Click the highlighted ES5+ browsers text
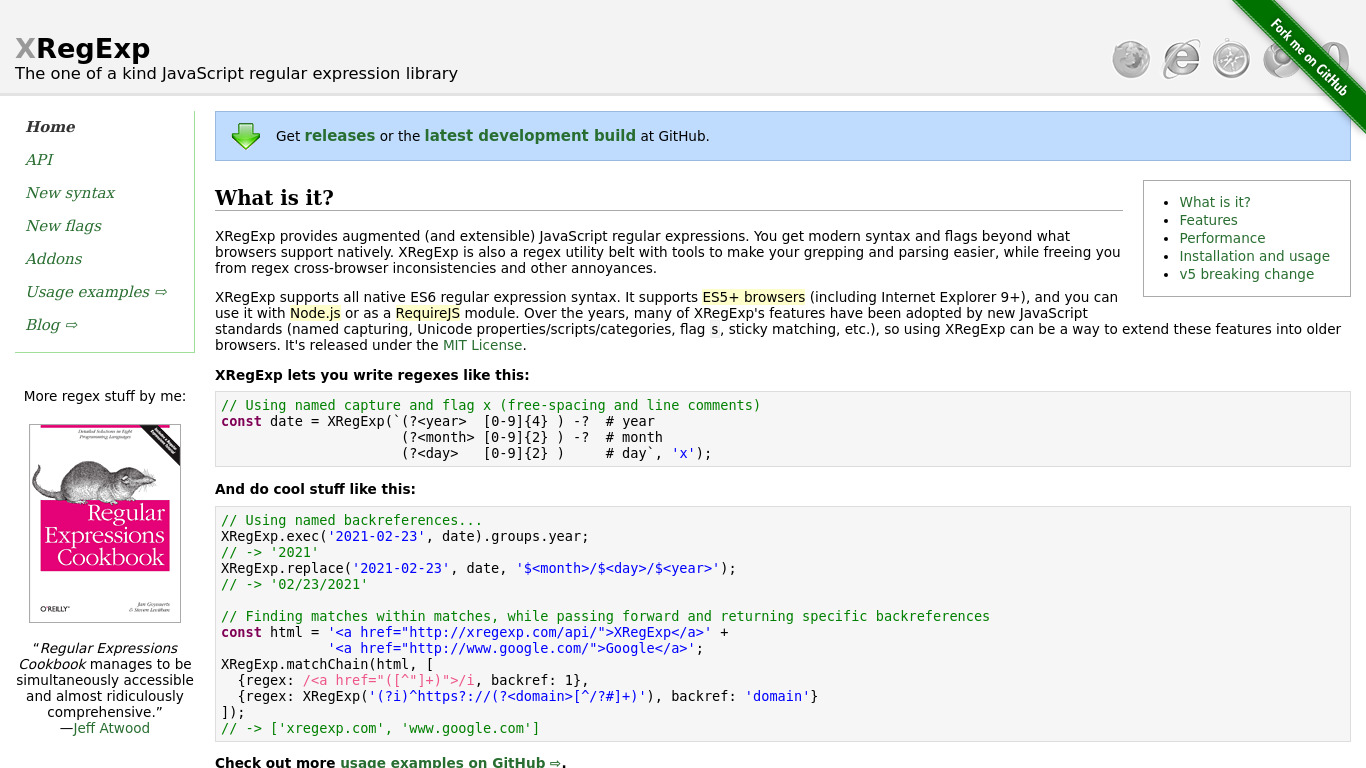The image size is (1366, 768). [754, 297]
